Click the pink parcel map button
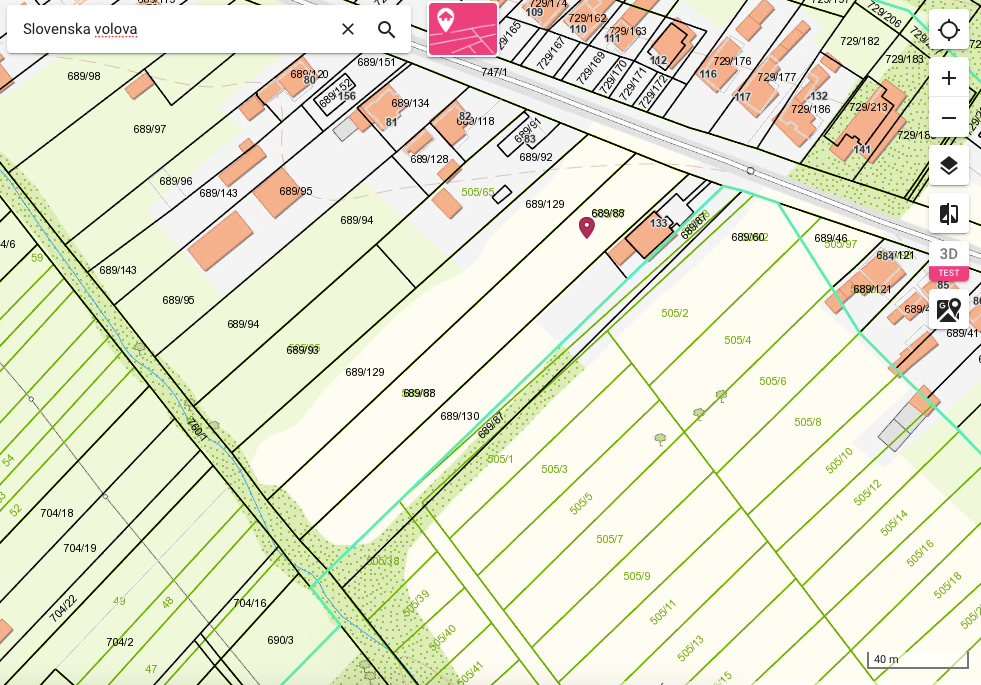Viewport: 981px width, 685px height. (x=463, y=29)
